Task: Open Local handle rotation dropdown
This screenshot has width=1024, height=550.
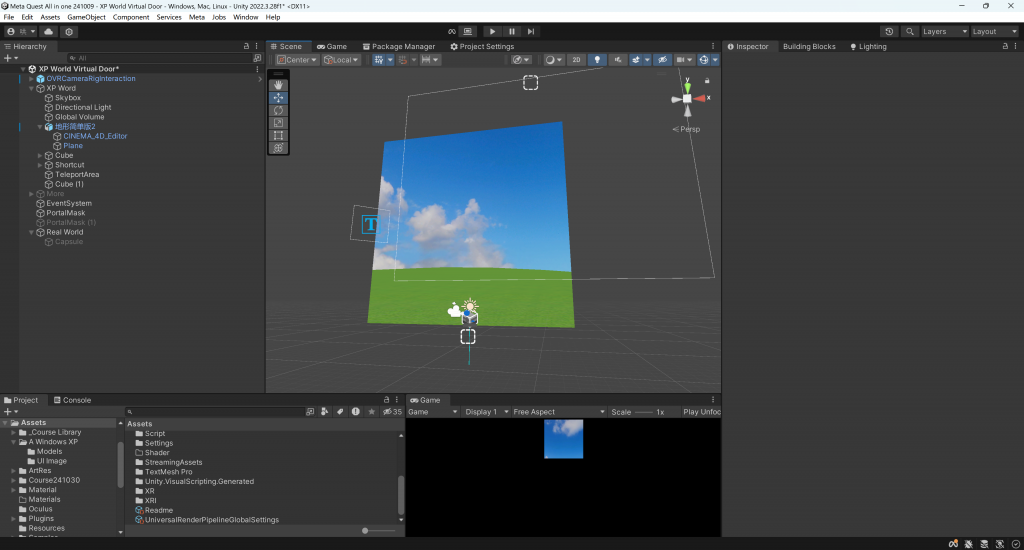Action: 341,59
